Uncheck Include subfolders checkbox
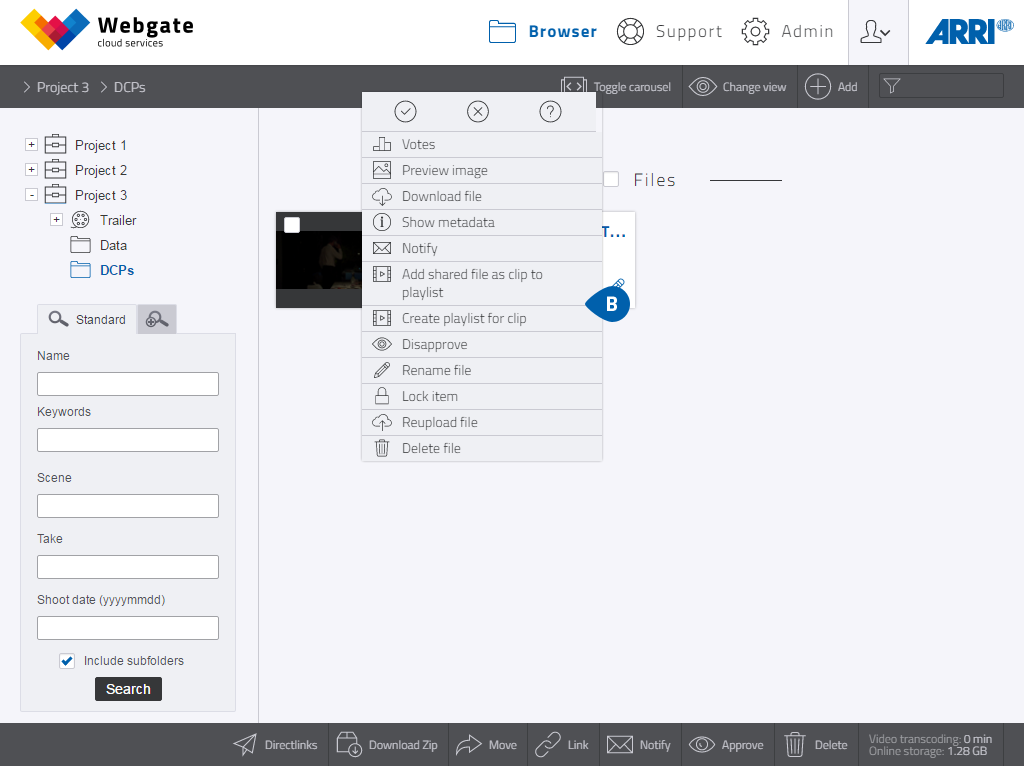Screen dimensions: 1024x766 (x=67, y=661)
